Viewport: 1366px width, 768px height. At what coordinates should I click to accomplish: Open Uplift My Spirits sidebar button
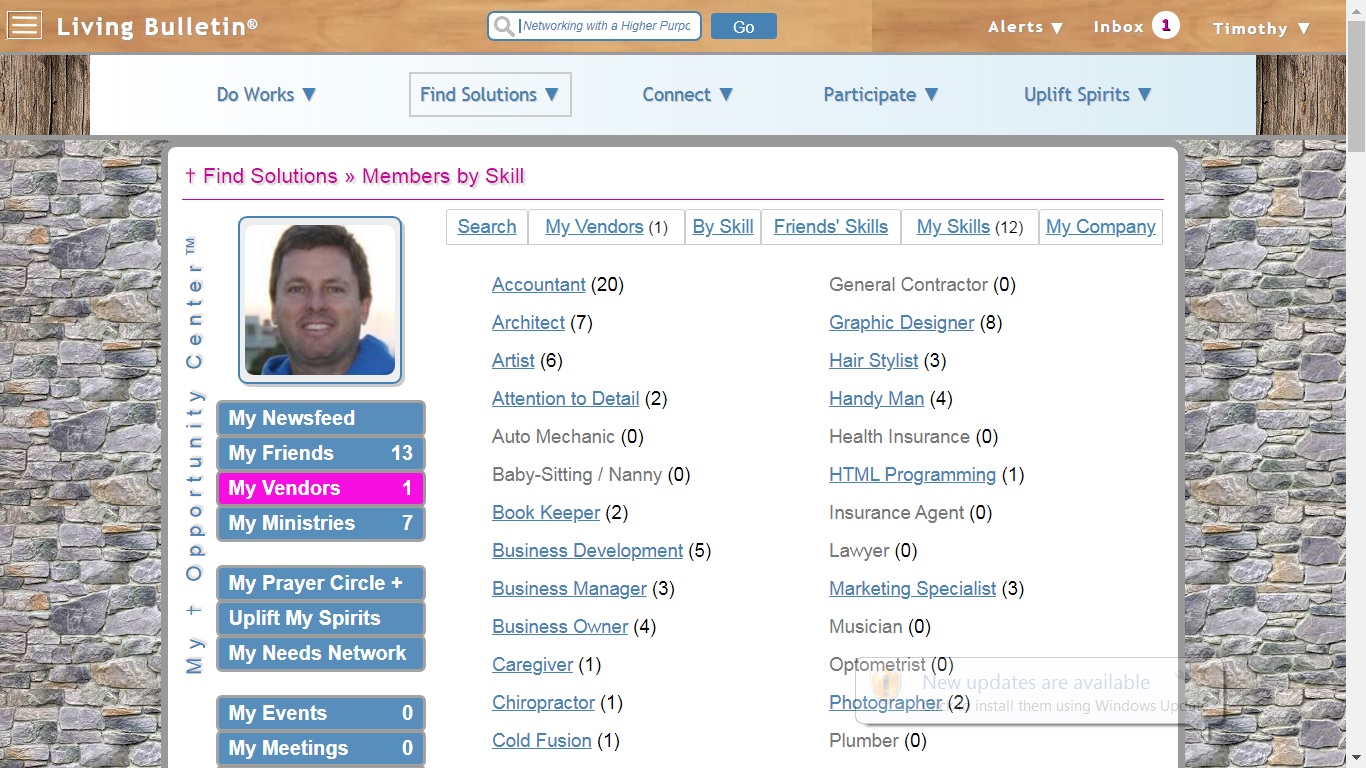[x=321, y=618]
